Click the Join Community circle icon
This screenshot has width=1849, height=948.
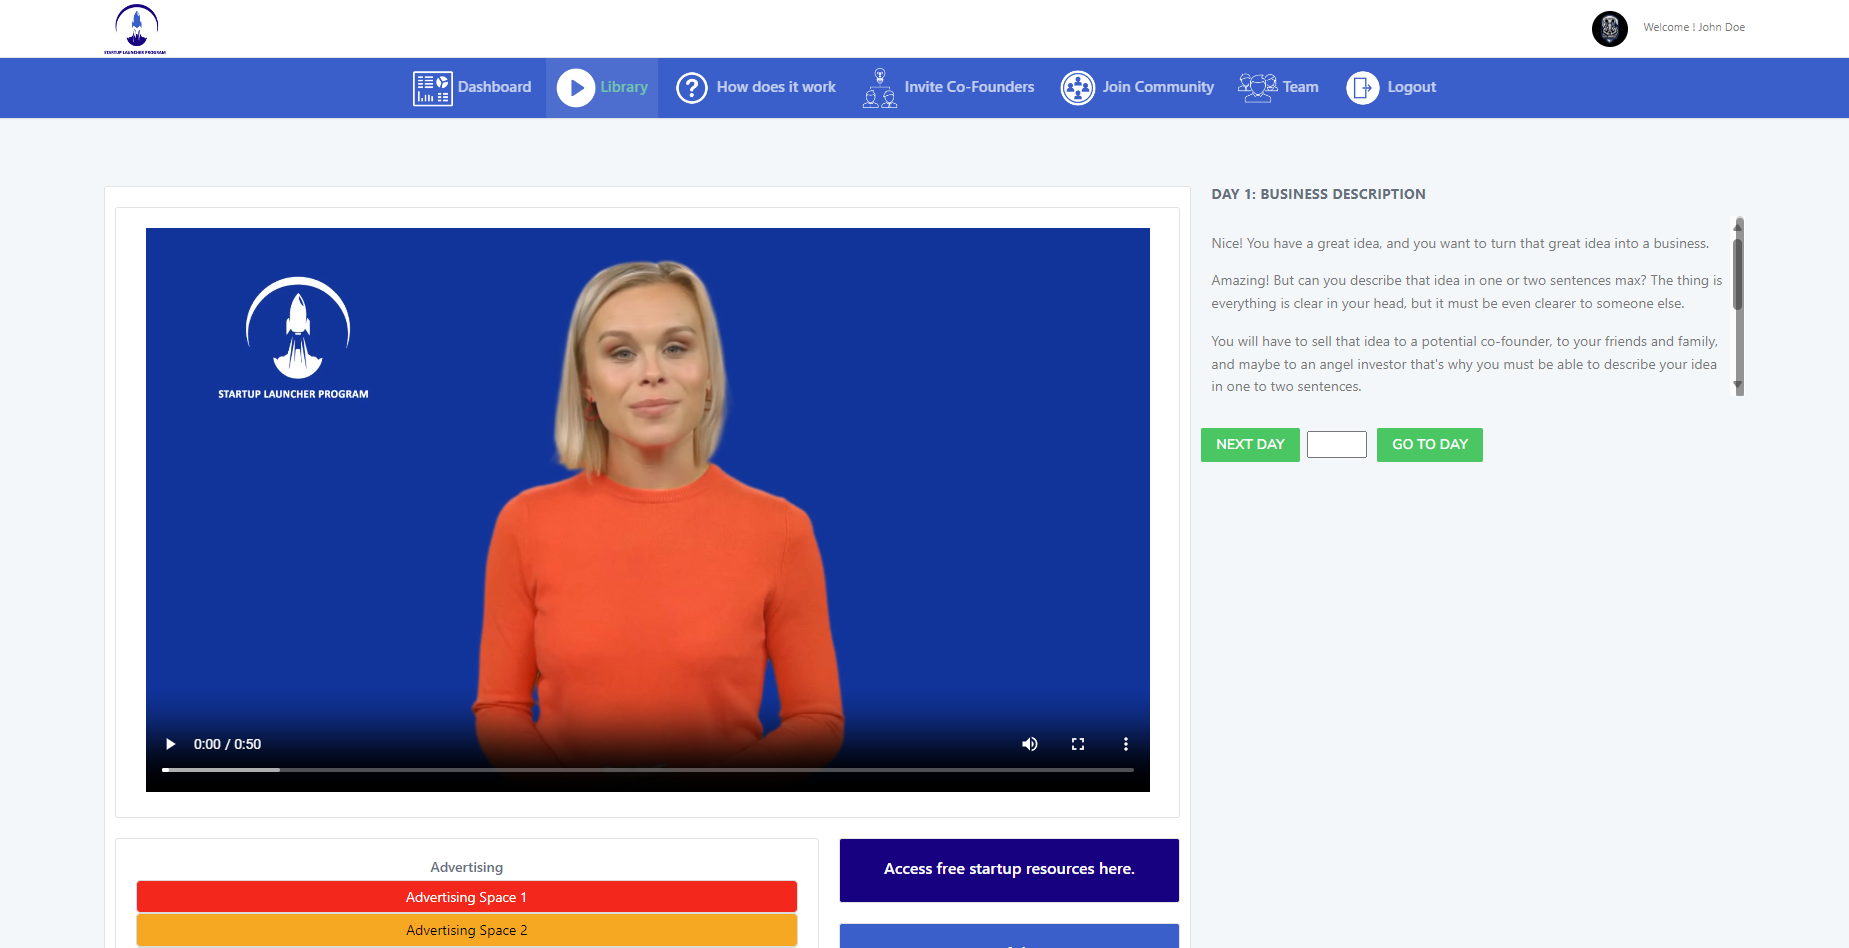pyautogui.click(x=1077, y=88)
